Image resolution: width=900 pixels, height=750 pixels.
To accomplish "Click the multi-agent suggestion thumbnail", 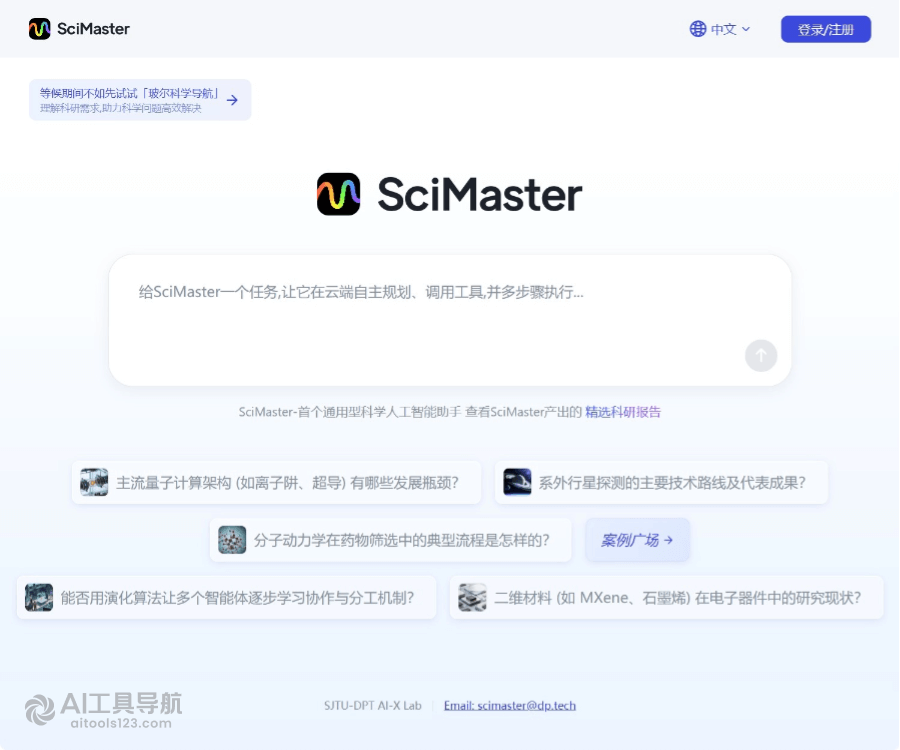I will [39, 597].
